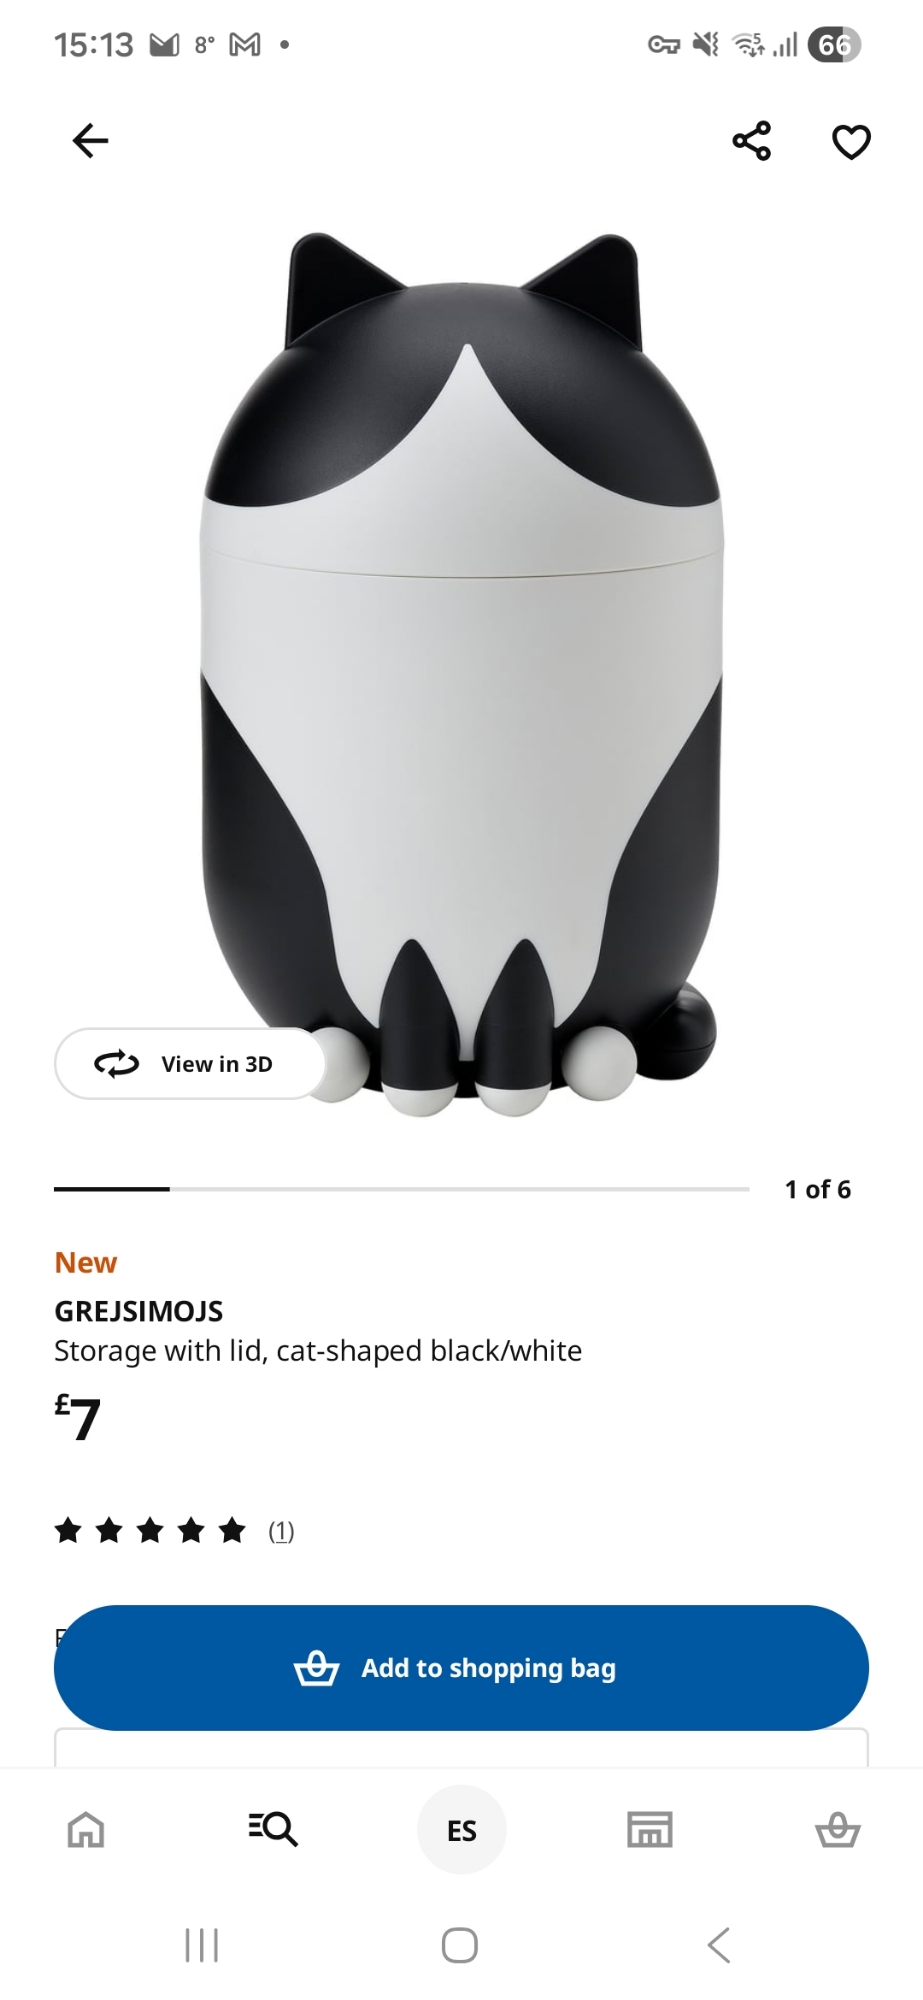
Task: Tap the image gallery progress bar
Action: coord(402,1189)
